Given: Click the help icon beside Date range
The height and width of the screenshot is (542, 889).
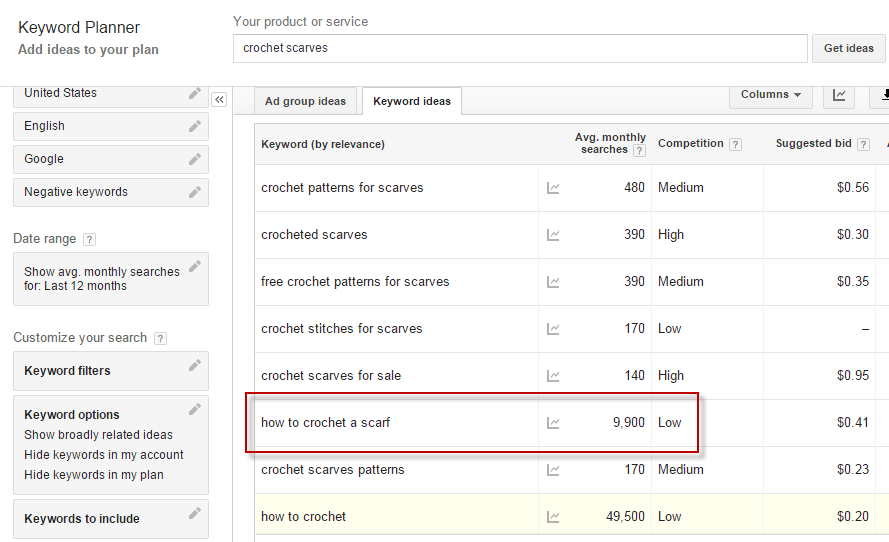Looking at the screenshot, I should (x=90, y=240).
